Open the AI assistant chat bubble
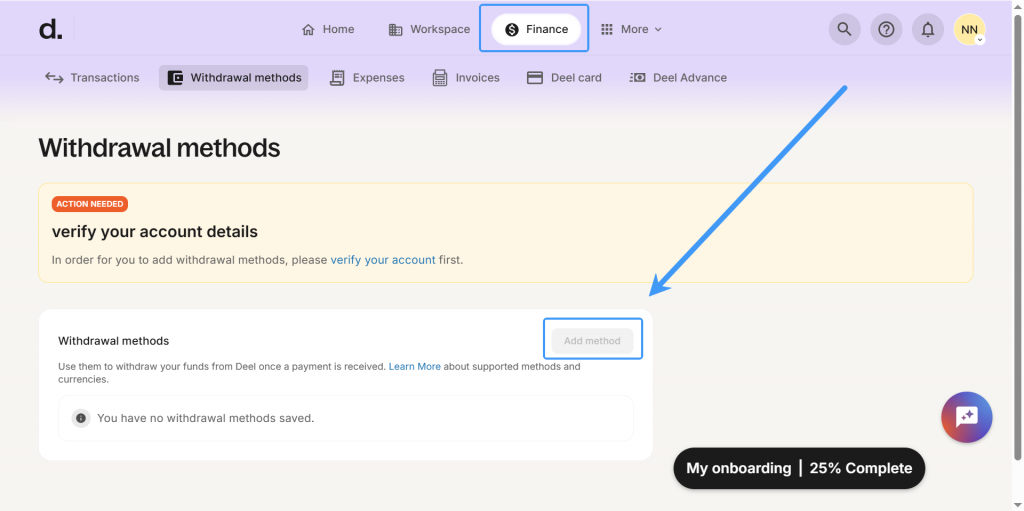 (966, 417)
